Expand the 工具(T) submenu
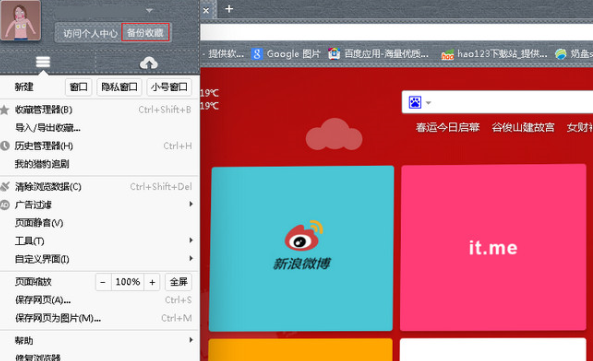Image resolution: width=593 pixels, height=361 pixels. [100, 241]
